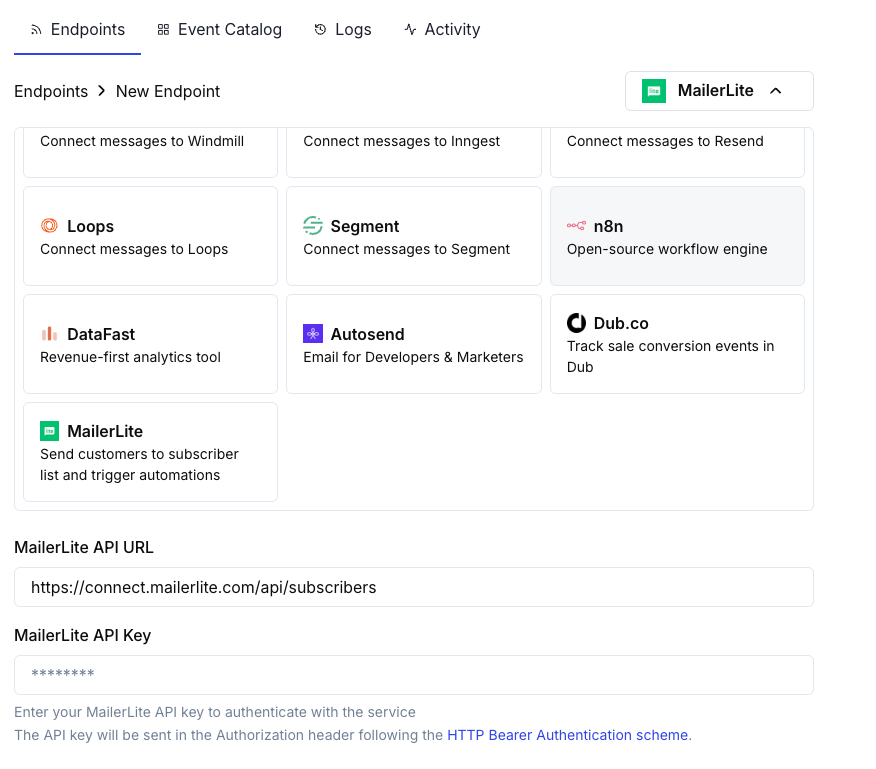
Task: Select the MailerLite integration icon
Action: 50,431
